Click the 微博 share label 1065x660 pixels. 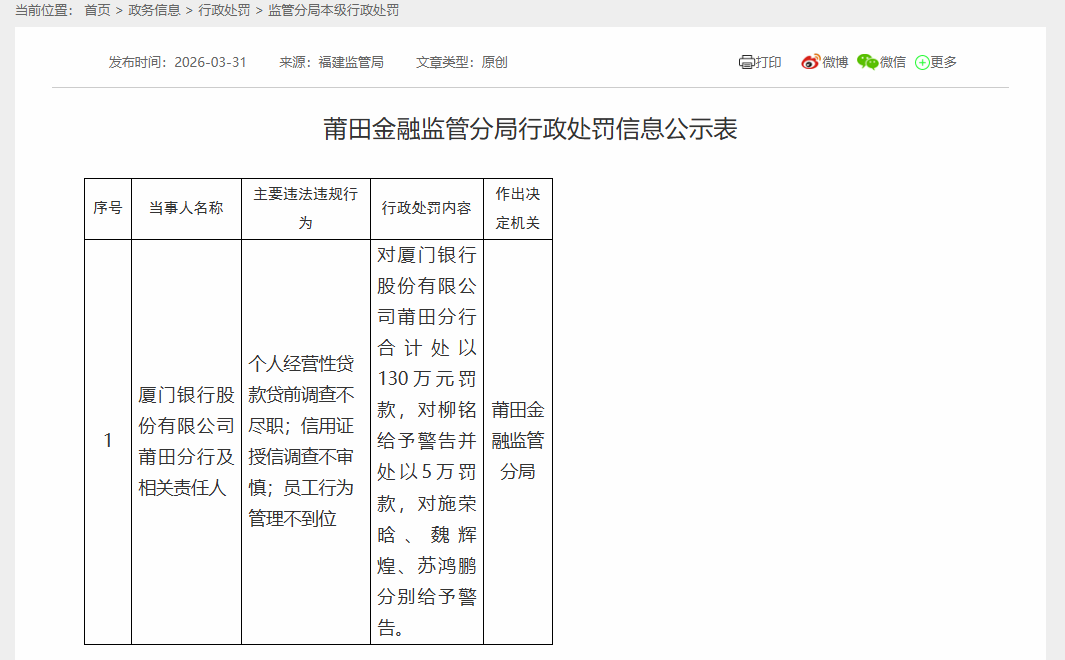tap(835, 62)
